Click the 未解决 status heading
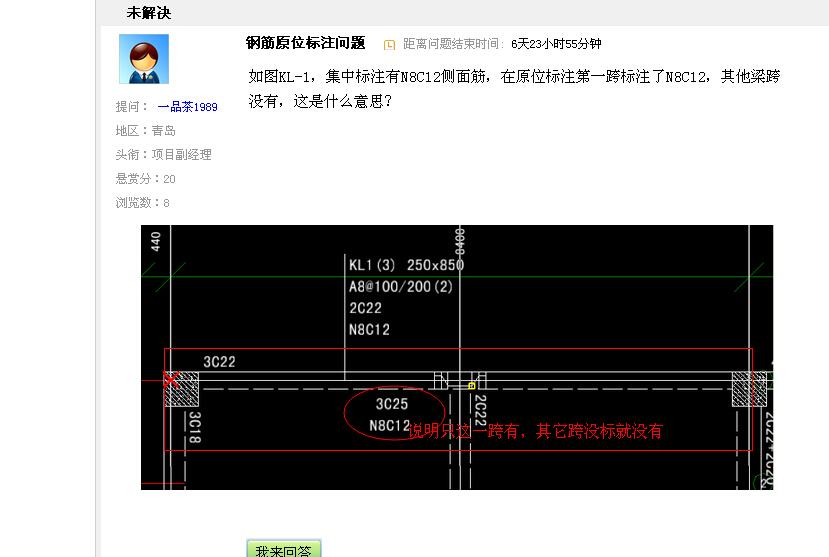 pyautogui.click(x=149, y=13)
